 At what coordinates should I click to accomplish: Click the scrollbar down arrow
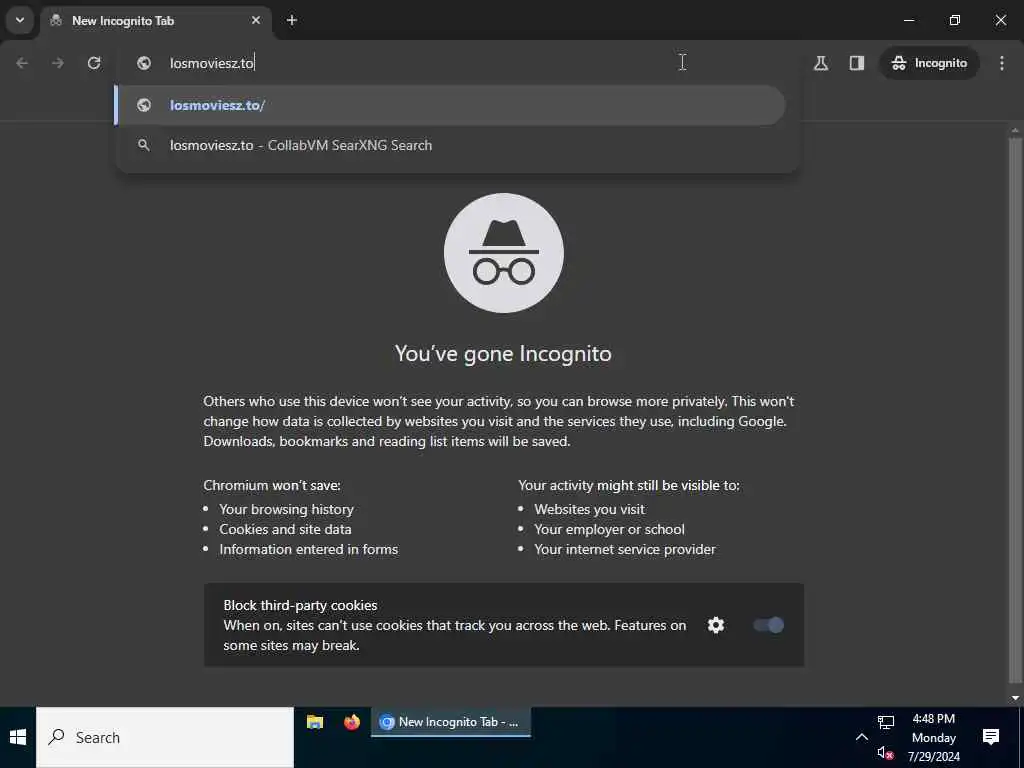pyautogui.click(x=1015, y=698)
